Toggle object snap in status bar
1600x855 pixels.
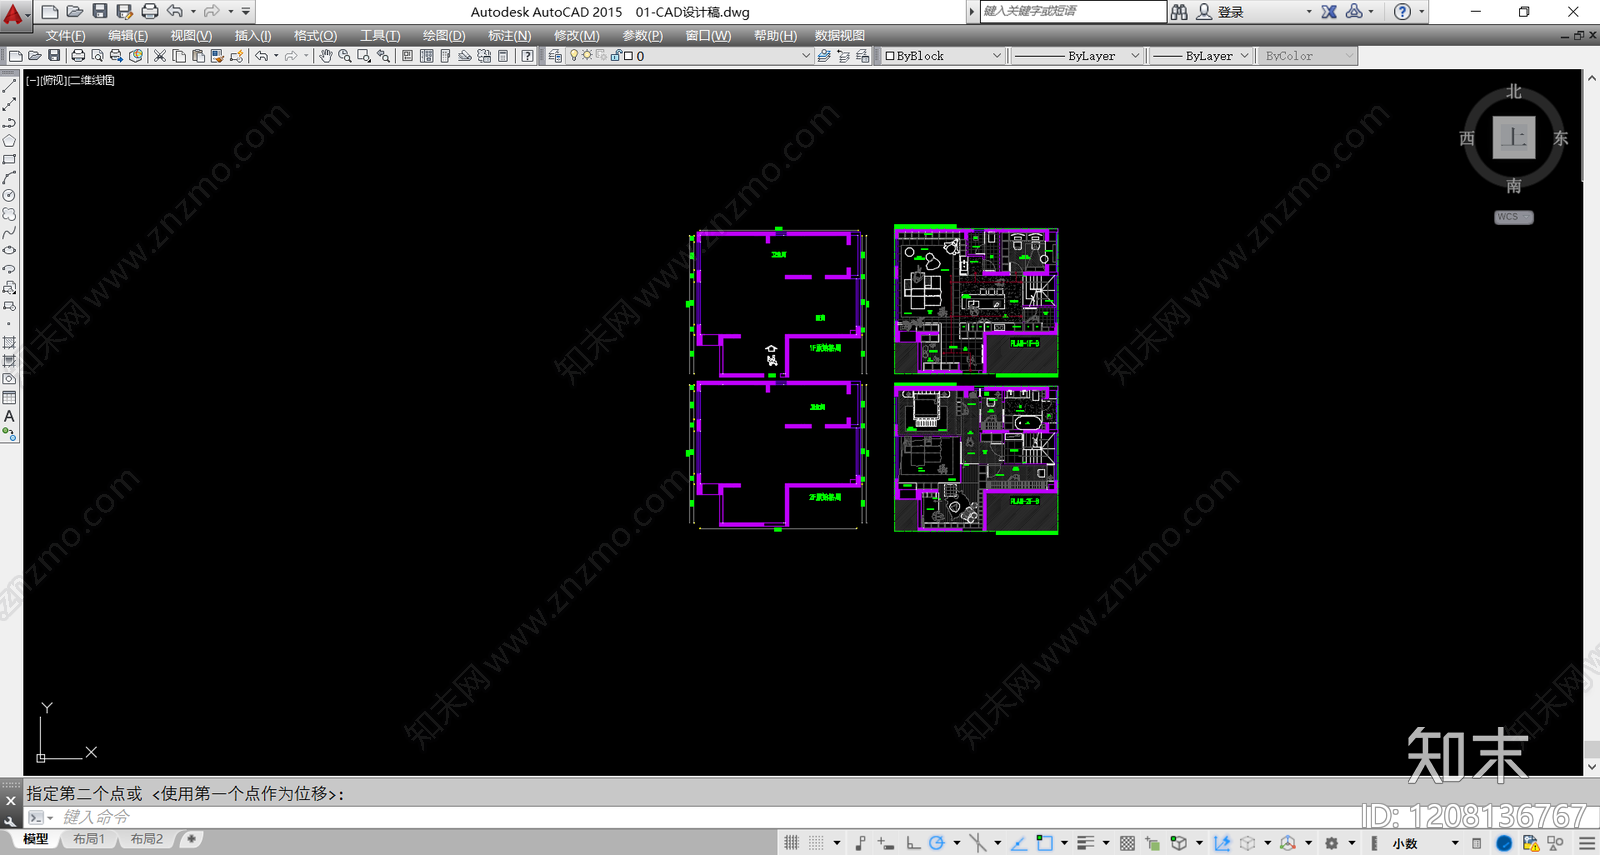coord(1044,843)
